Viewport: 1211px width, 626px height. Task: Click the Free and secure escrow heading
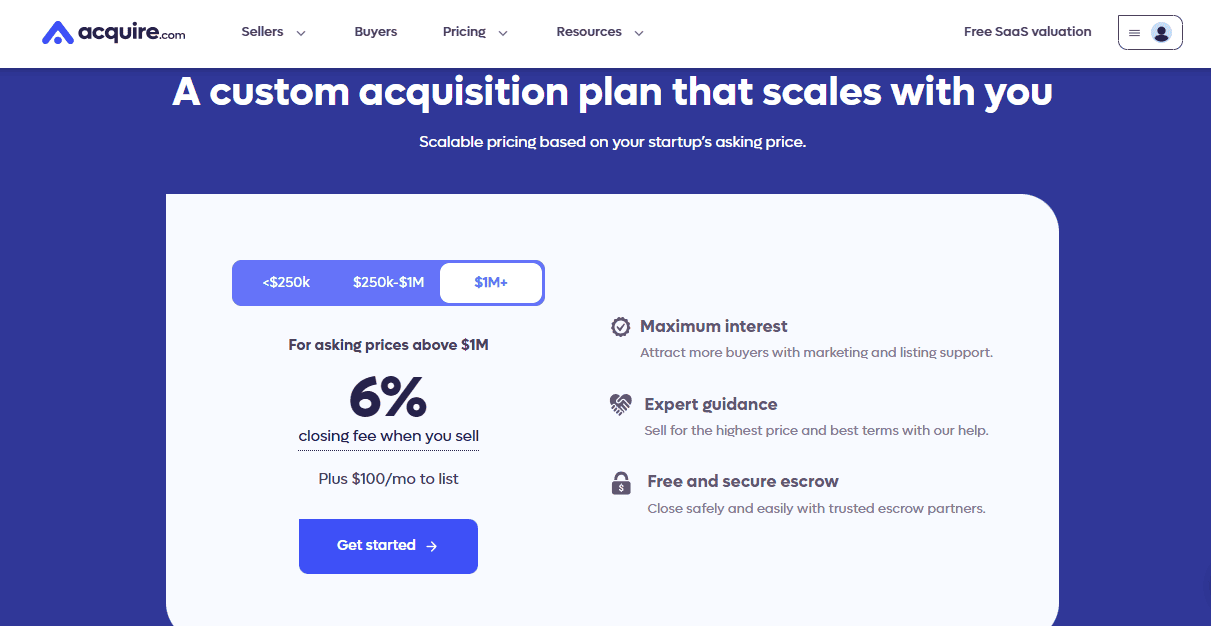click(x=742, y=481)
